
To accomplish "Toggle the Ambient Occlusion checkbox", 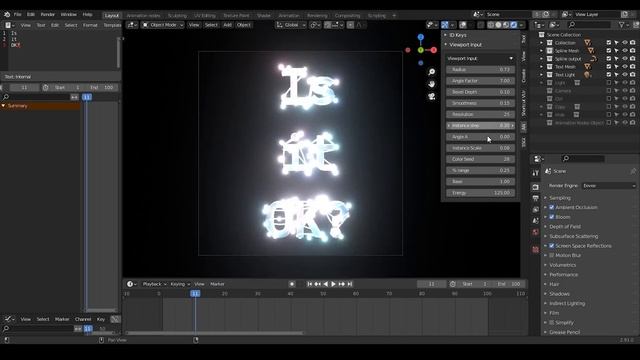I will 552,207.
